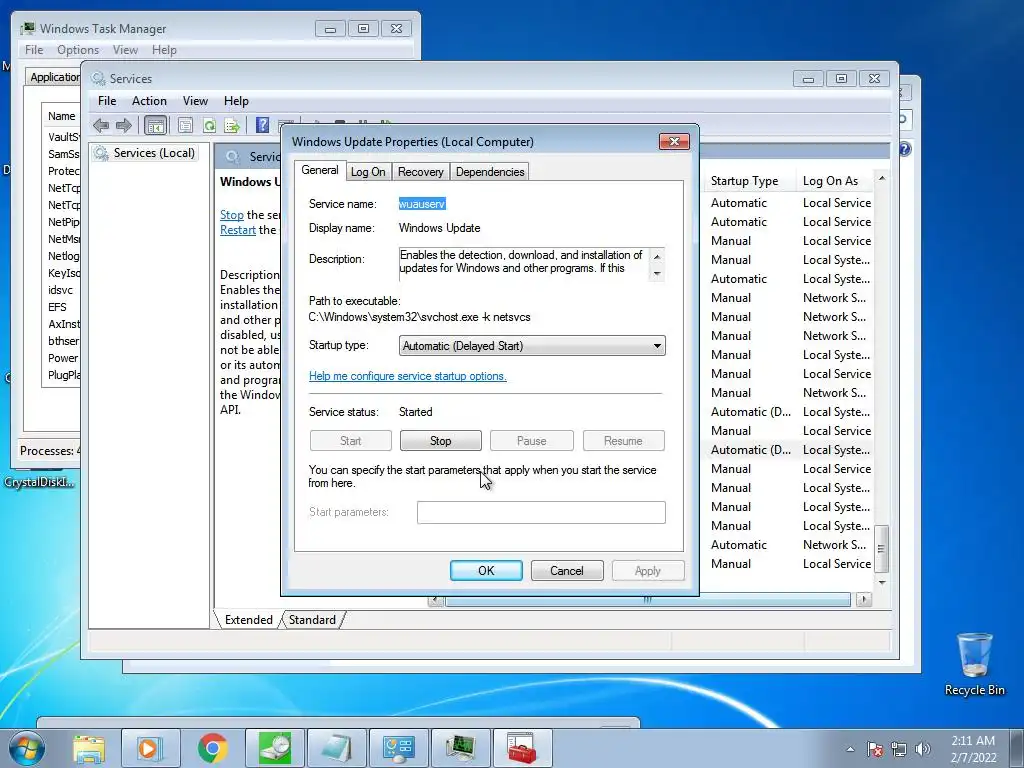
Task: Switch to the Recovery tab
Action: [421, 172]
